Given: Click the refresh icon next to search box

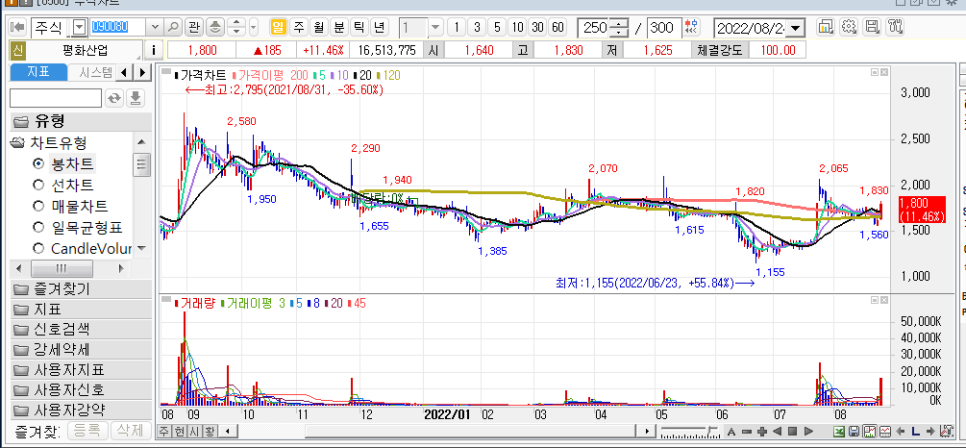Looking at the screenshot, I should pyautogui.click(x=115, y=98).
